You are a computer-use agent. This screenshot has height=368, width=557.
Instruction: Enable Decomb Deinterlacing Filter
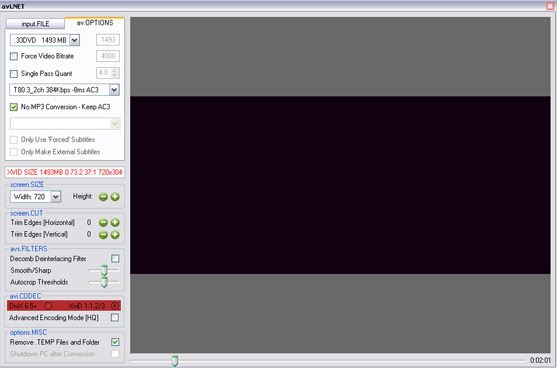point(115,259)
